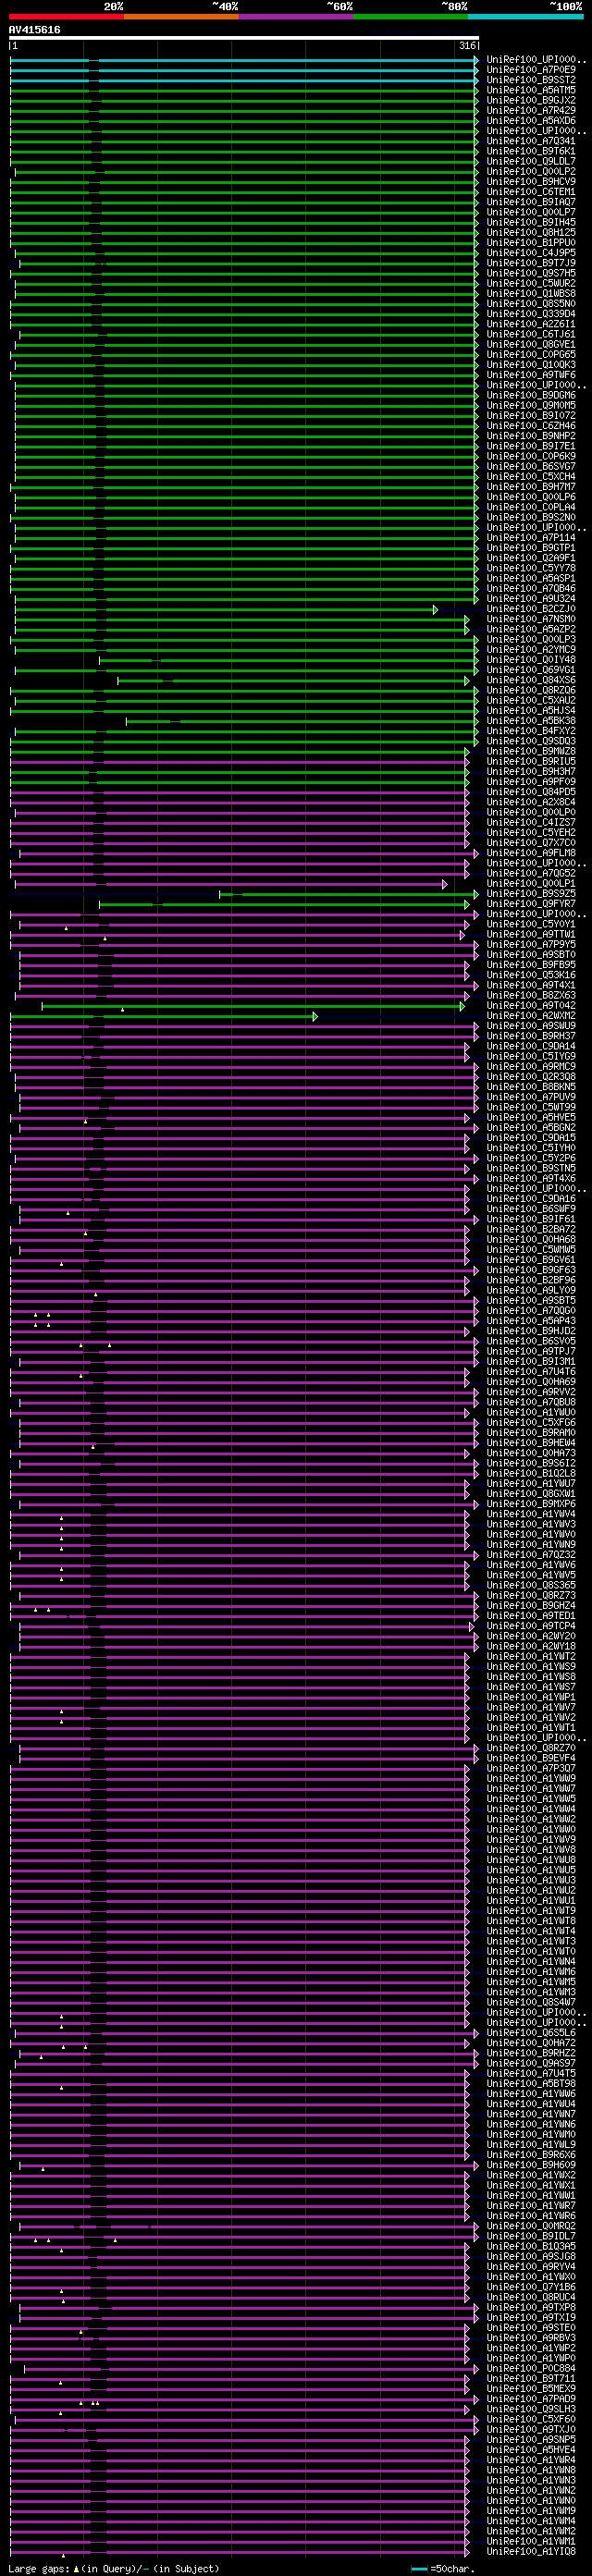Click hit label UniRef100_B5MEX9

point(531,2389)
